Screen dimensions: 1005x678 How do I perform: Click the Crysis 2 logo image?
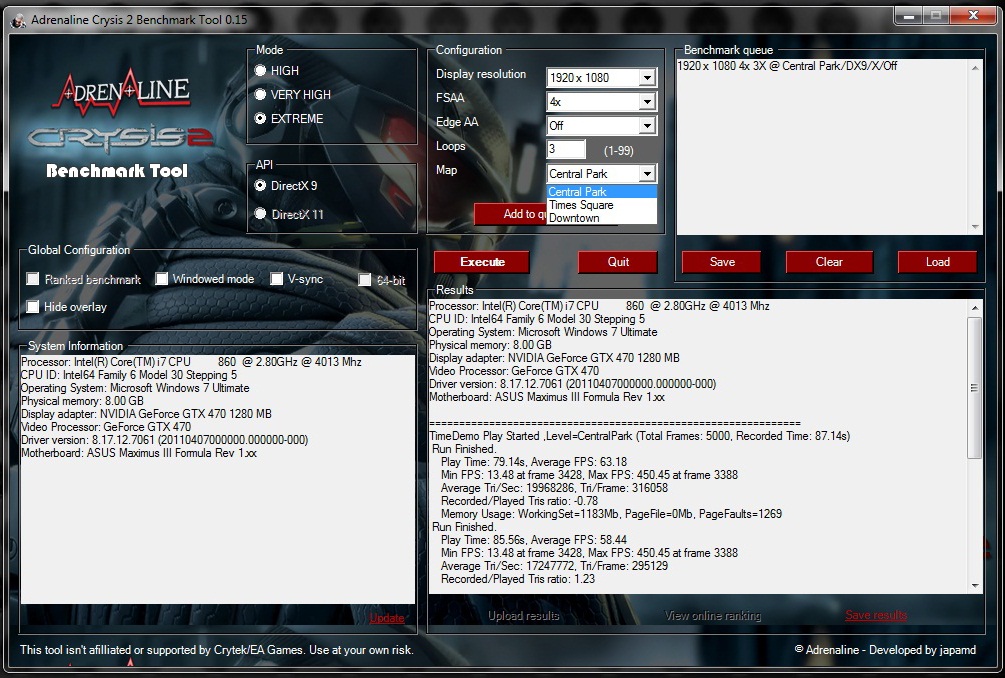[x=120, y=137]
